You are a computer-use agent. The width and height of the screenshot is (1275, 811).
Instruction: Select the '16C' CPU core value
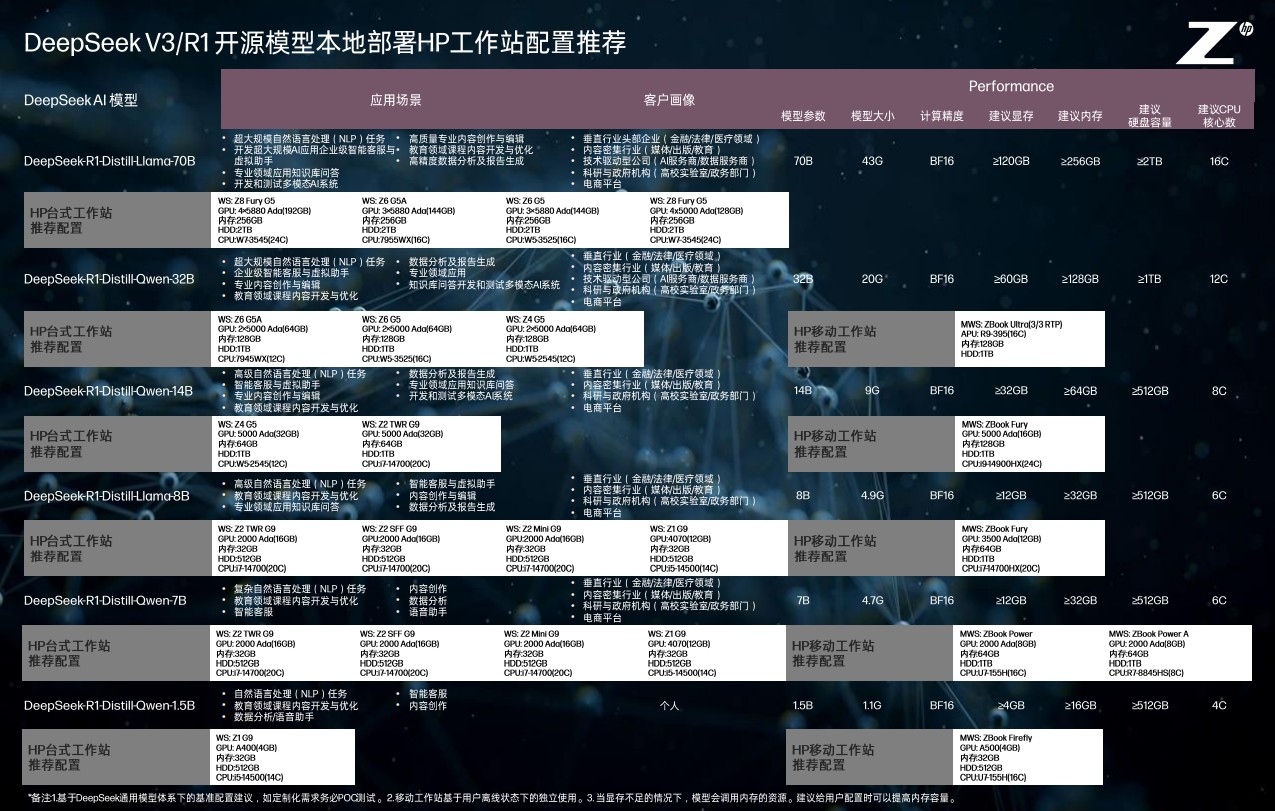tap(1219, 161)
